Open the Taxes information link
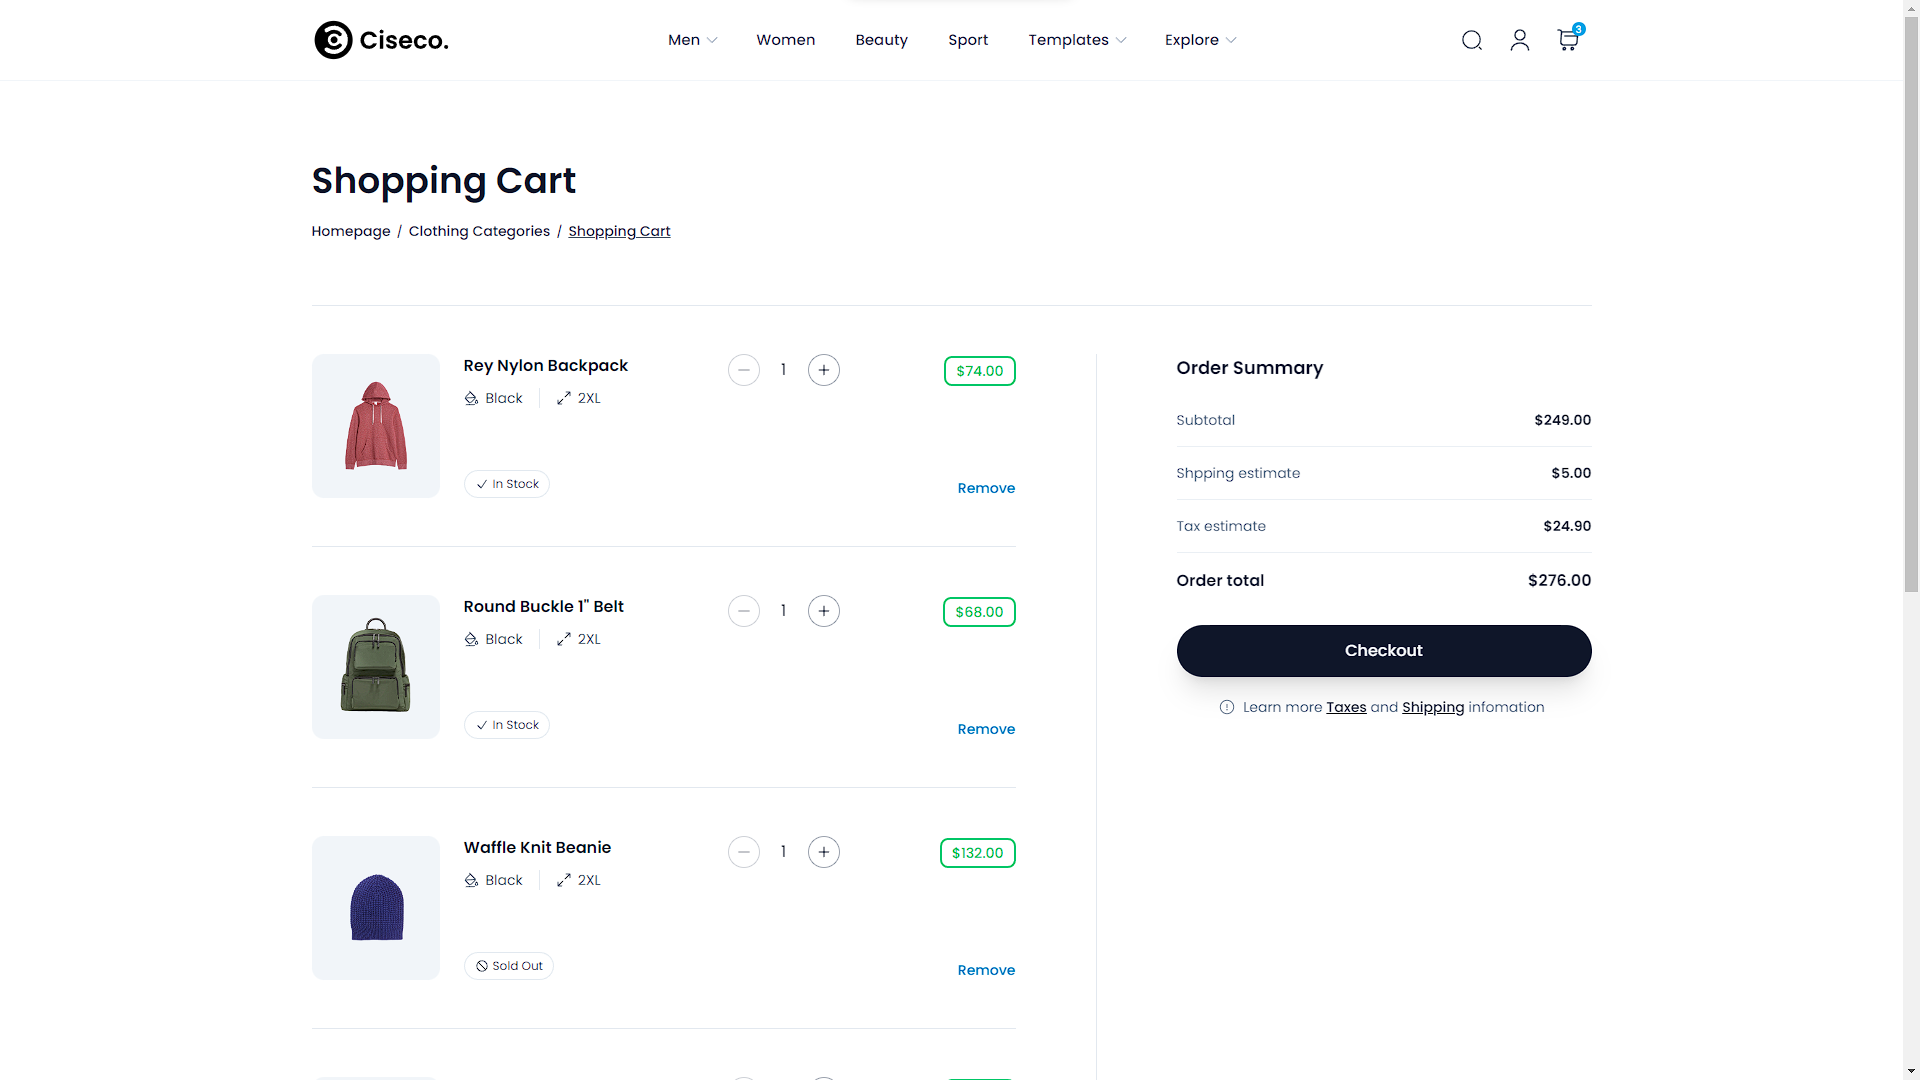 coord(1345,707)
